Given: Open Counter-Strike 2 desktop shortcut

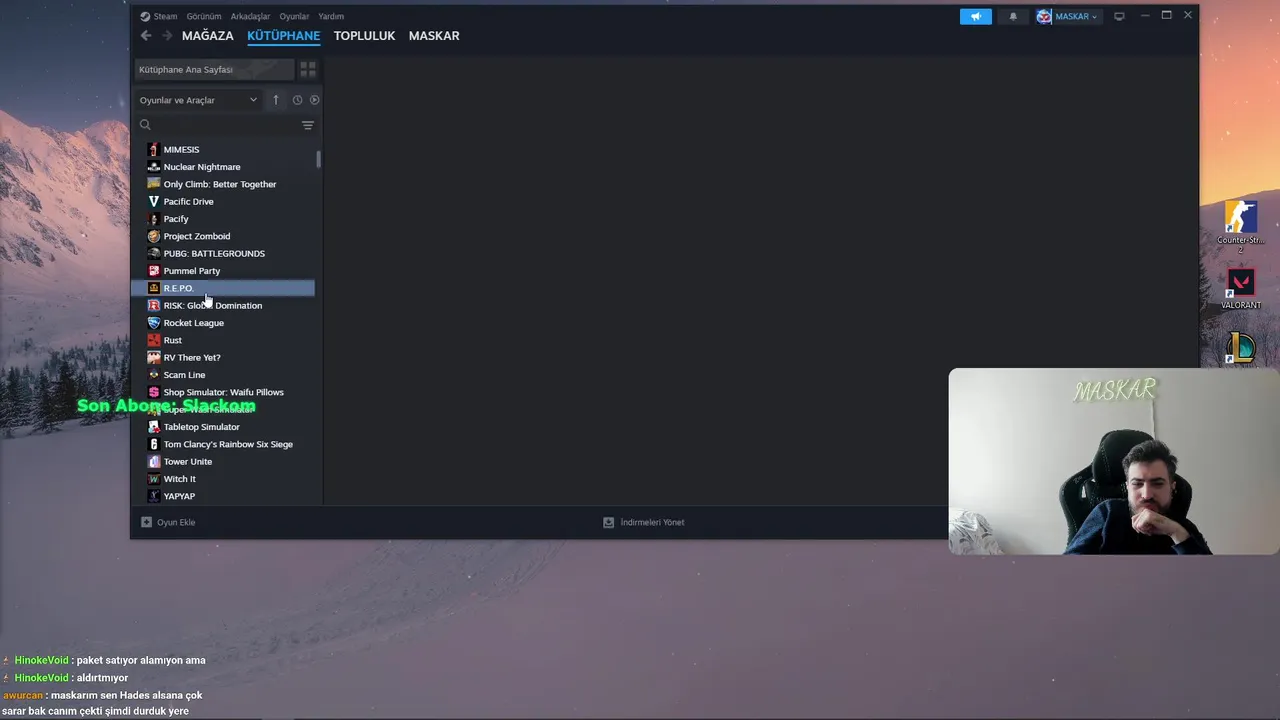Looking at the screenshot, I should point(1241,226).
